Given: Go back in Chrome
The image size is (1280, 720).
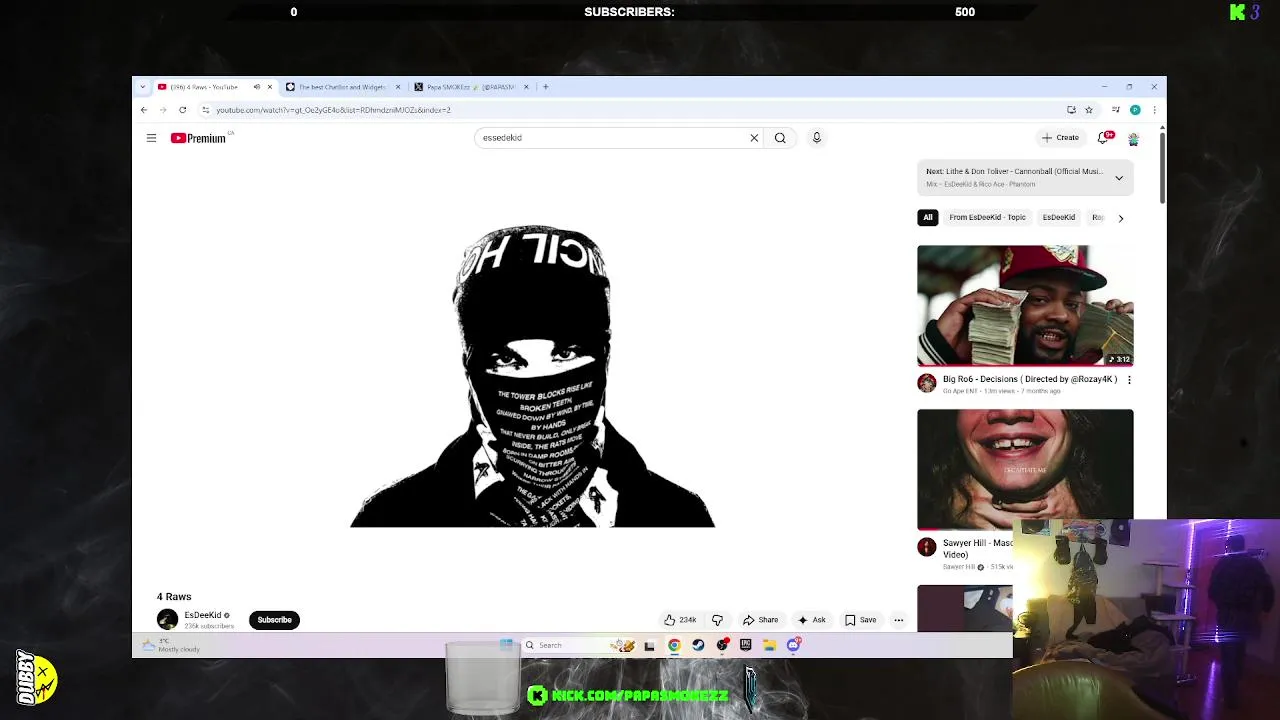Looking at the screenshot, I should coord(144,110).
